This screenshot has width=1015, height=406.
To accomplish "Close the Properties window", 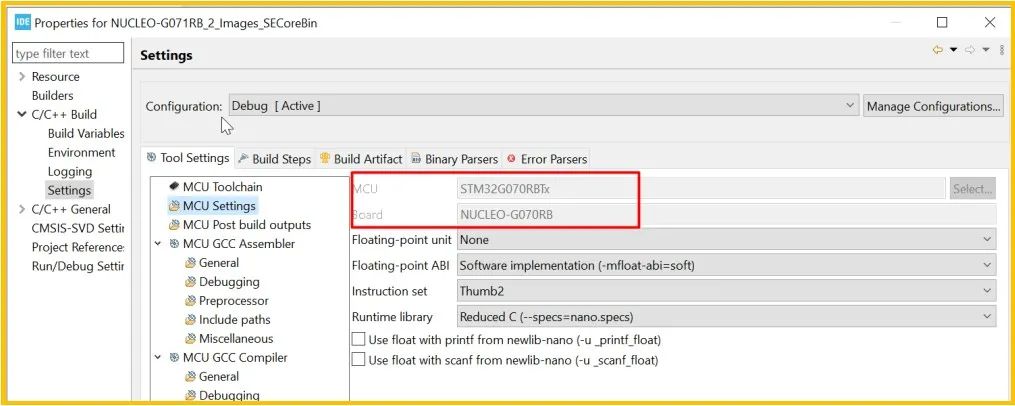I will [x=990, y=23].
